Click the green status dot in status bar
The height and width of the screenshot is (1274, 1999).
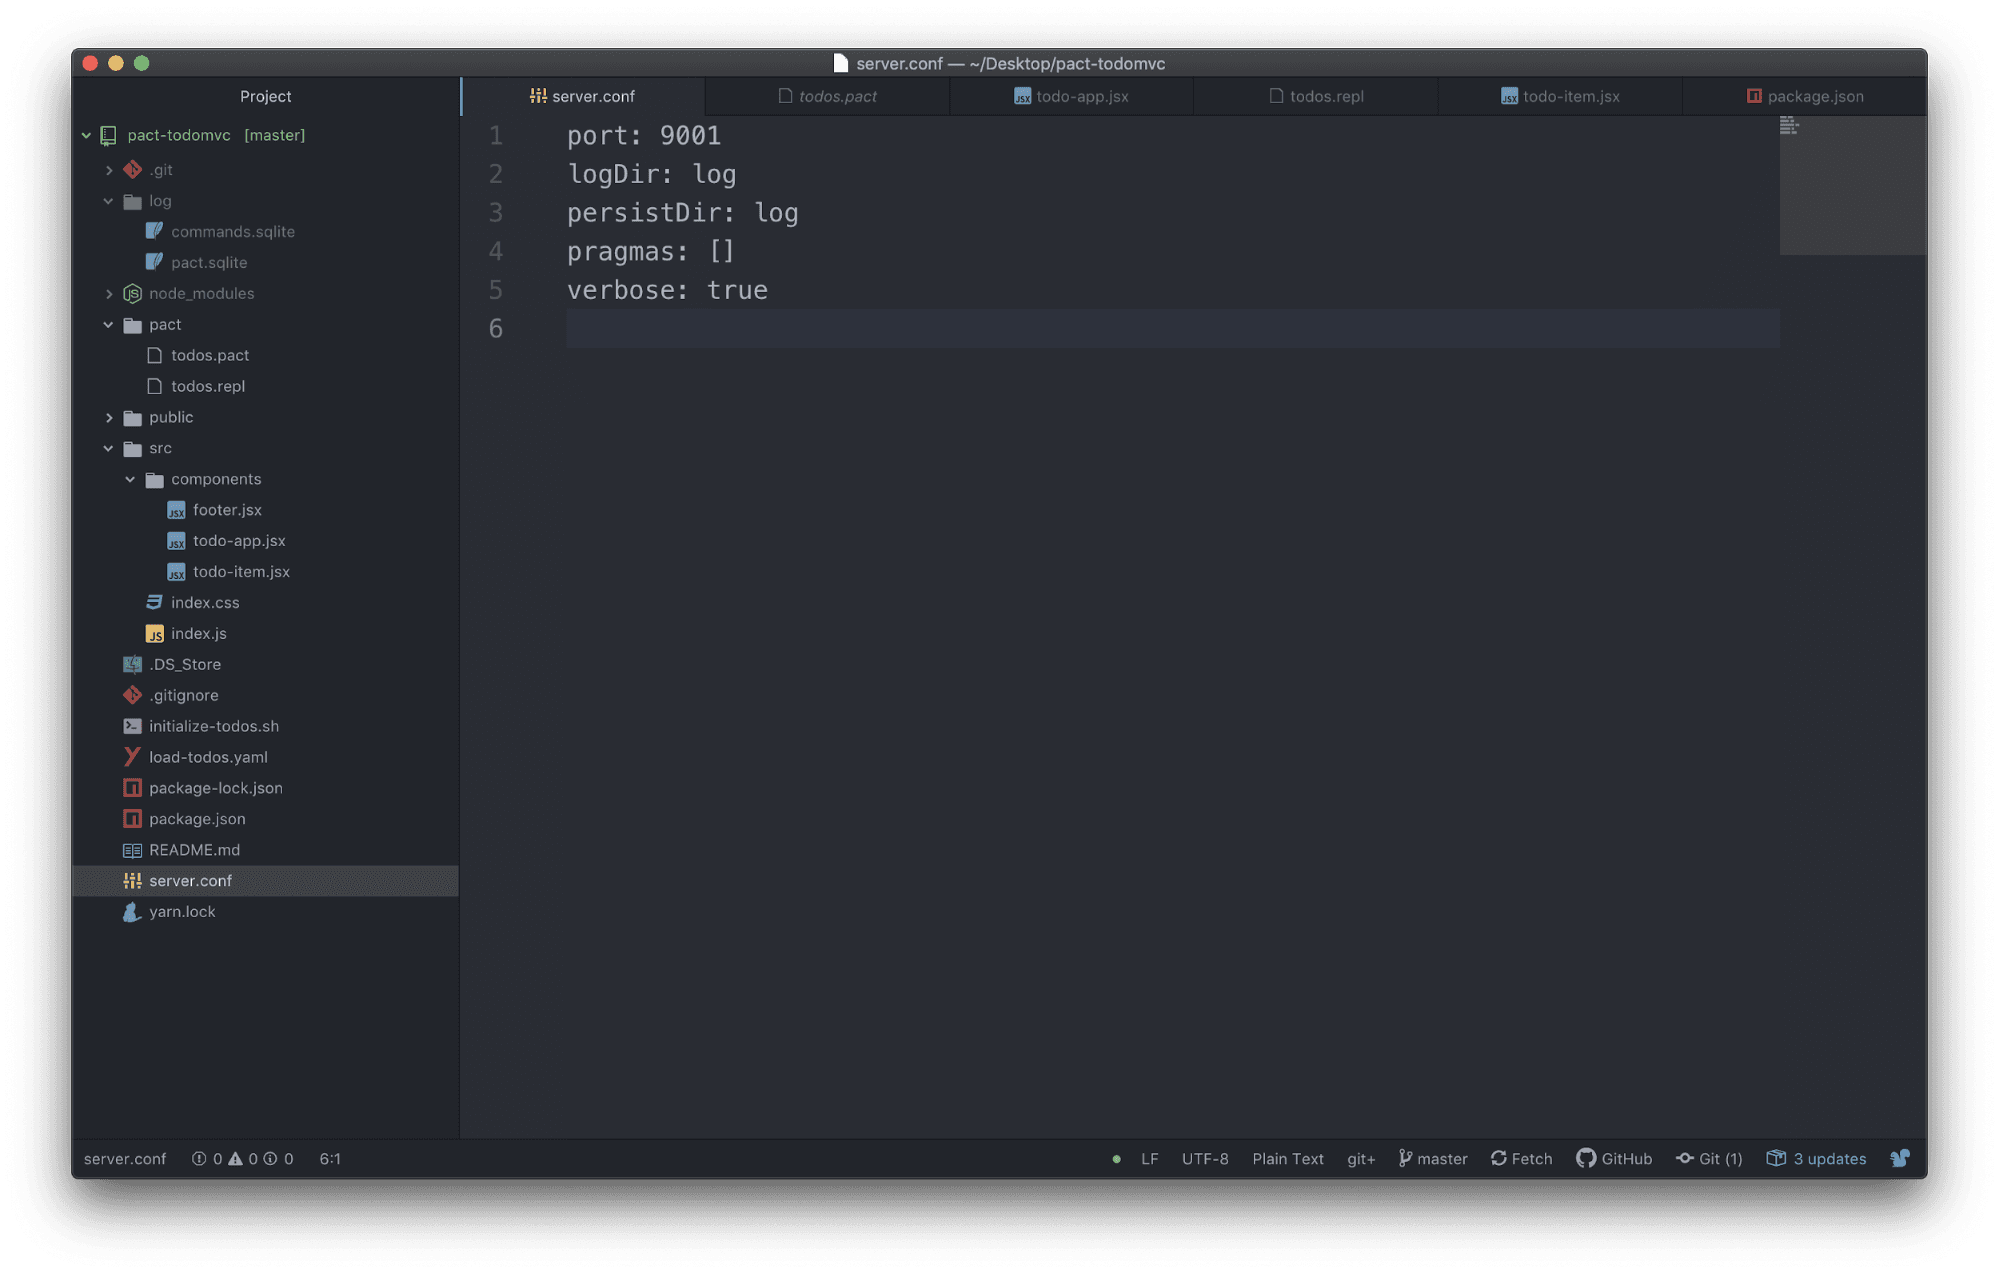click(x=1116, y=1159)
